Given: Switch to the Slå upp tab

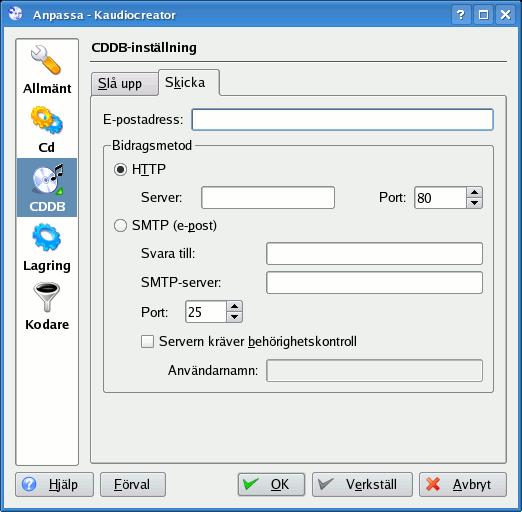Looking at the screenshot, I should point(124,84).
